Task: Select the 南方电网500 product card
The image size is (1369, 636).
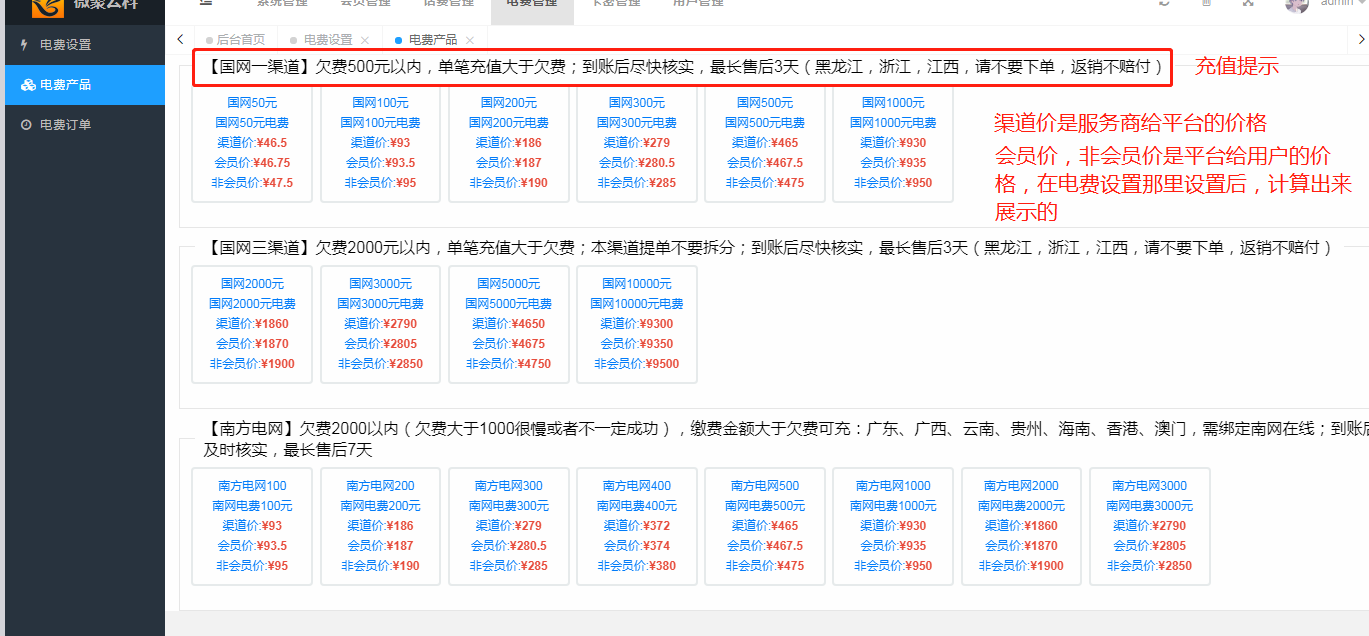Action: pos(764,526)
